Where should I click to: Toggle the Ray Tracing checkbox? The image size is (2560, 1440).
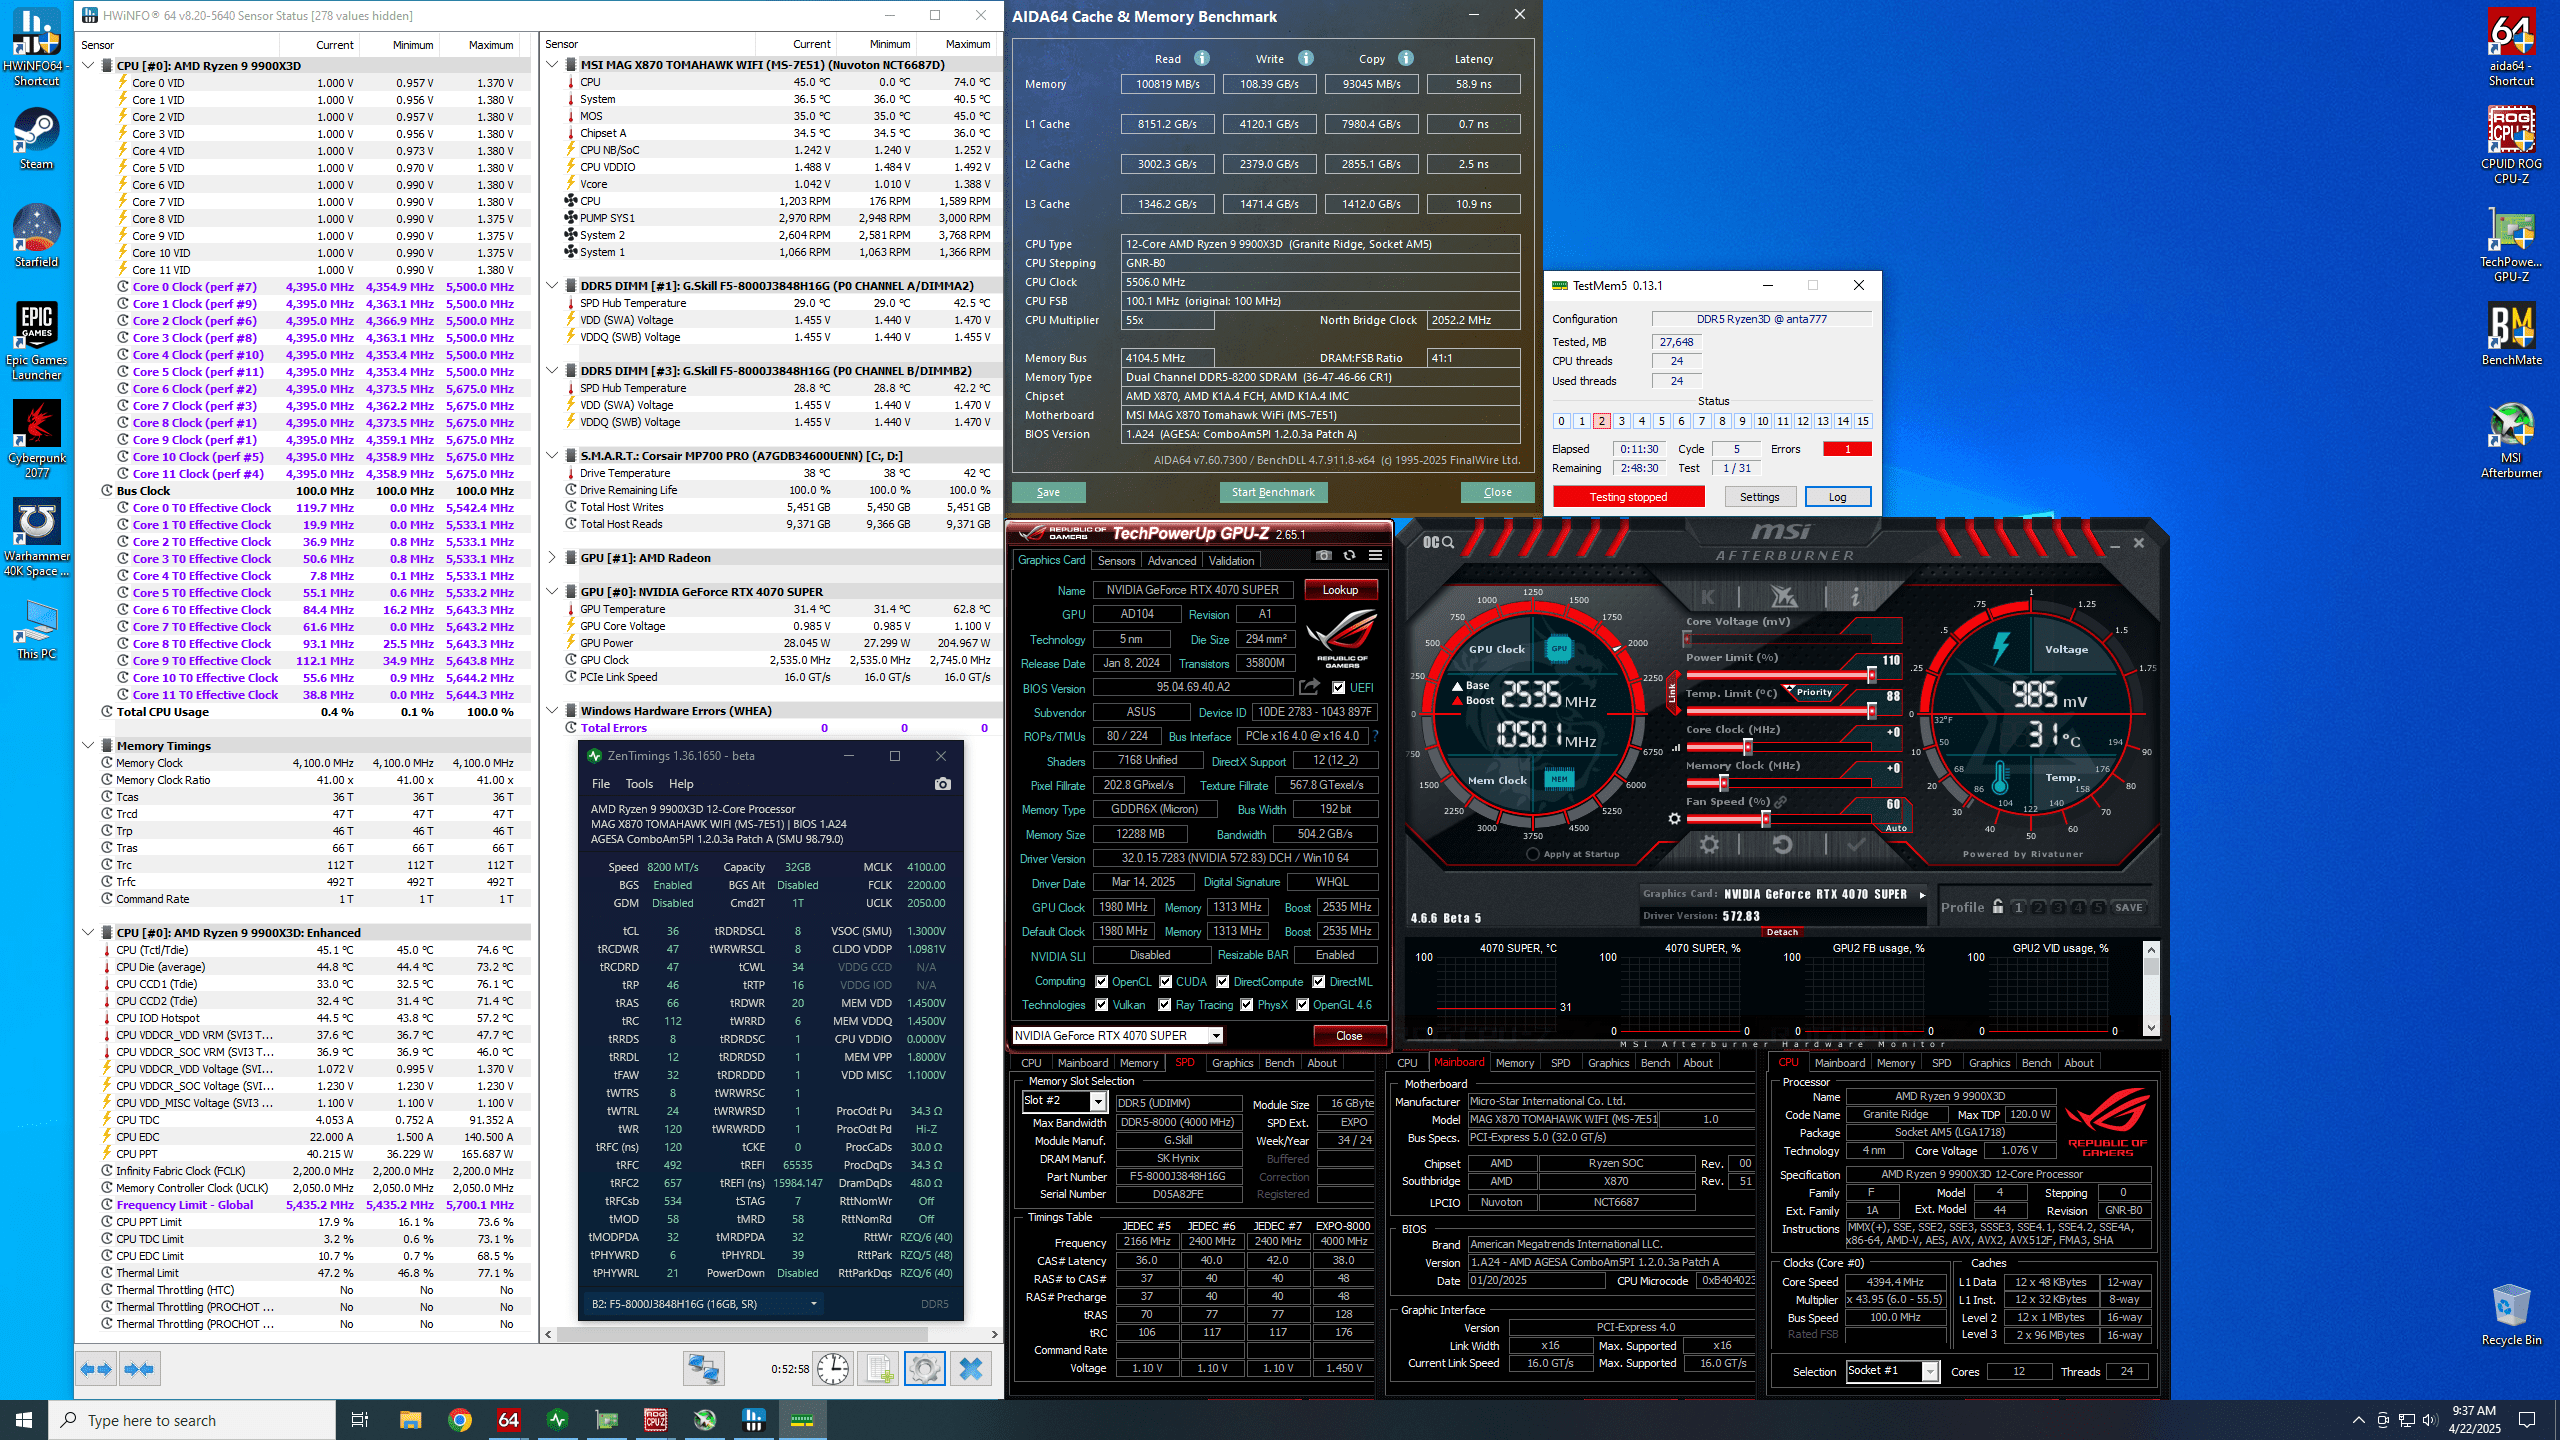(x=1165, y=1005)
